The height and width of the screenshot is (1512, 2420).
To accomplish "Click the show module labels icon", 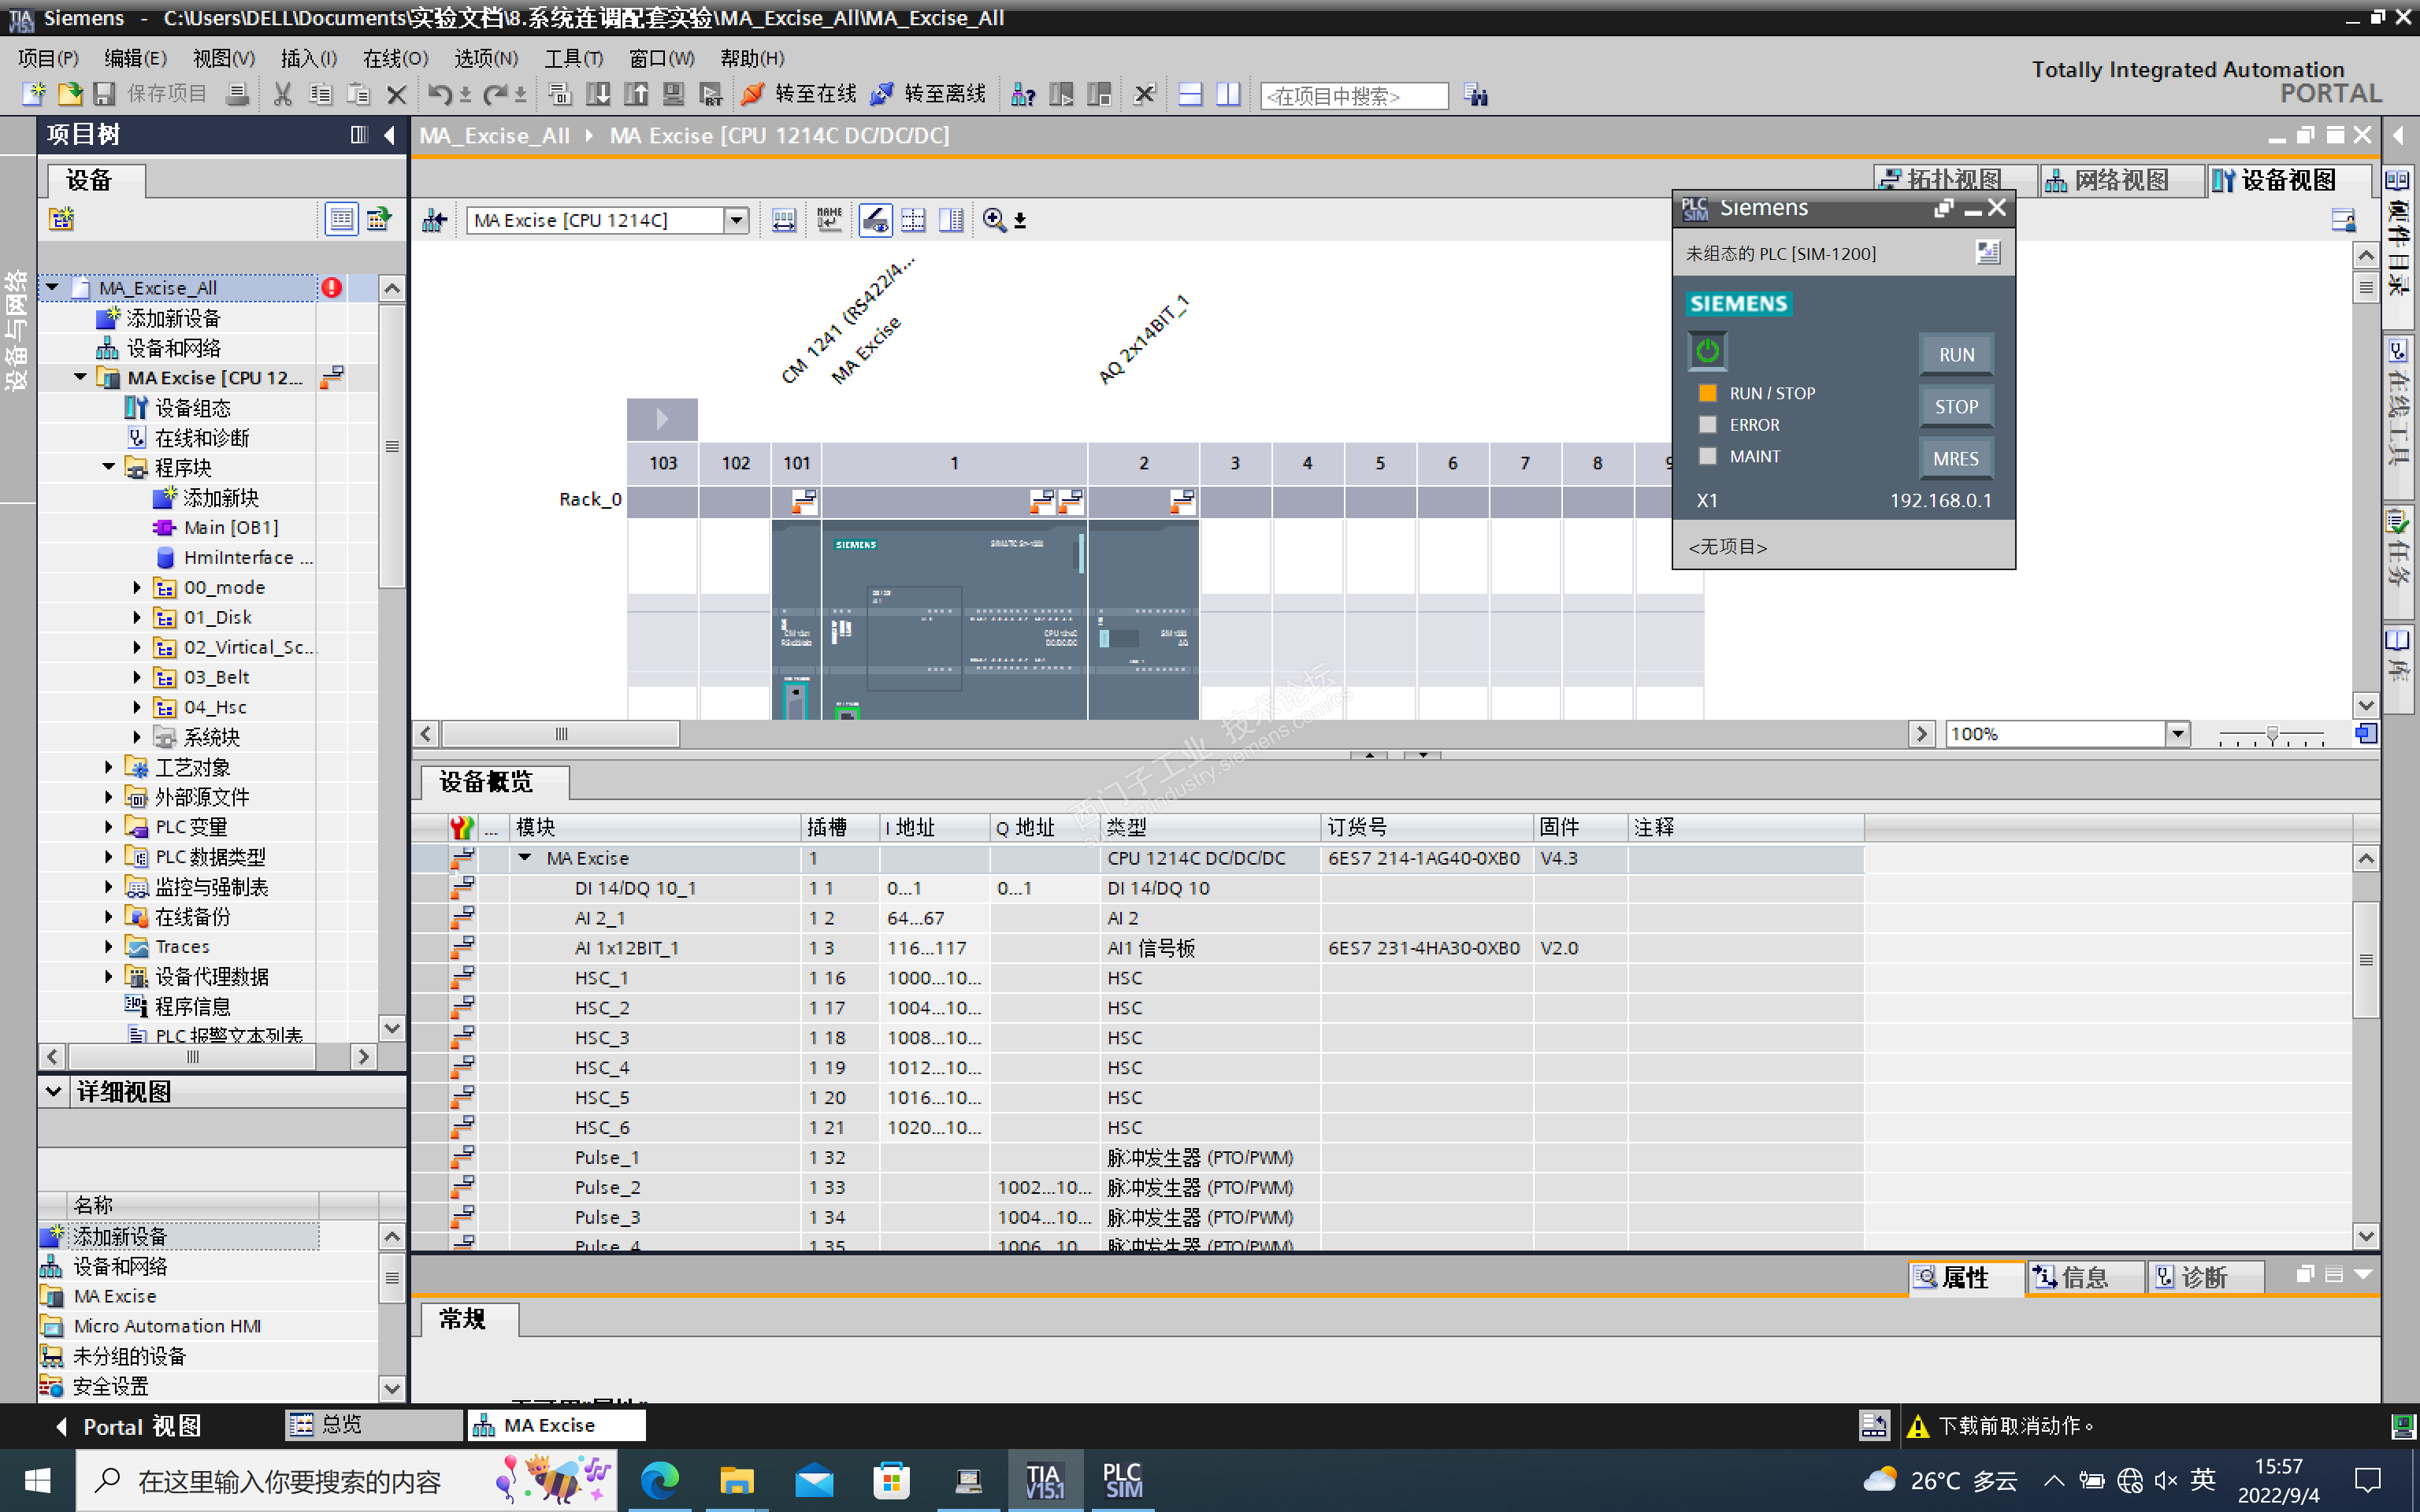I will (x=829, y=220).
